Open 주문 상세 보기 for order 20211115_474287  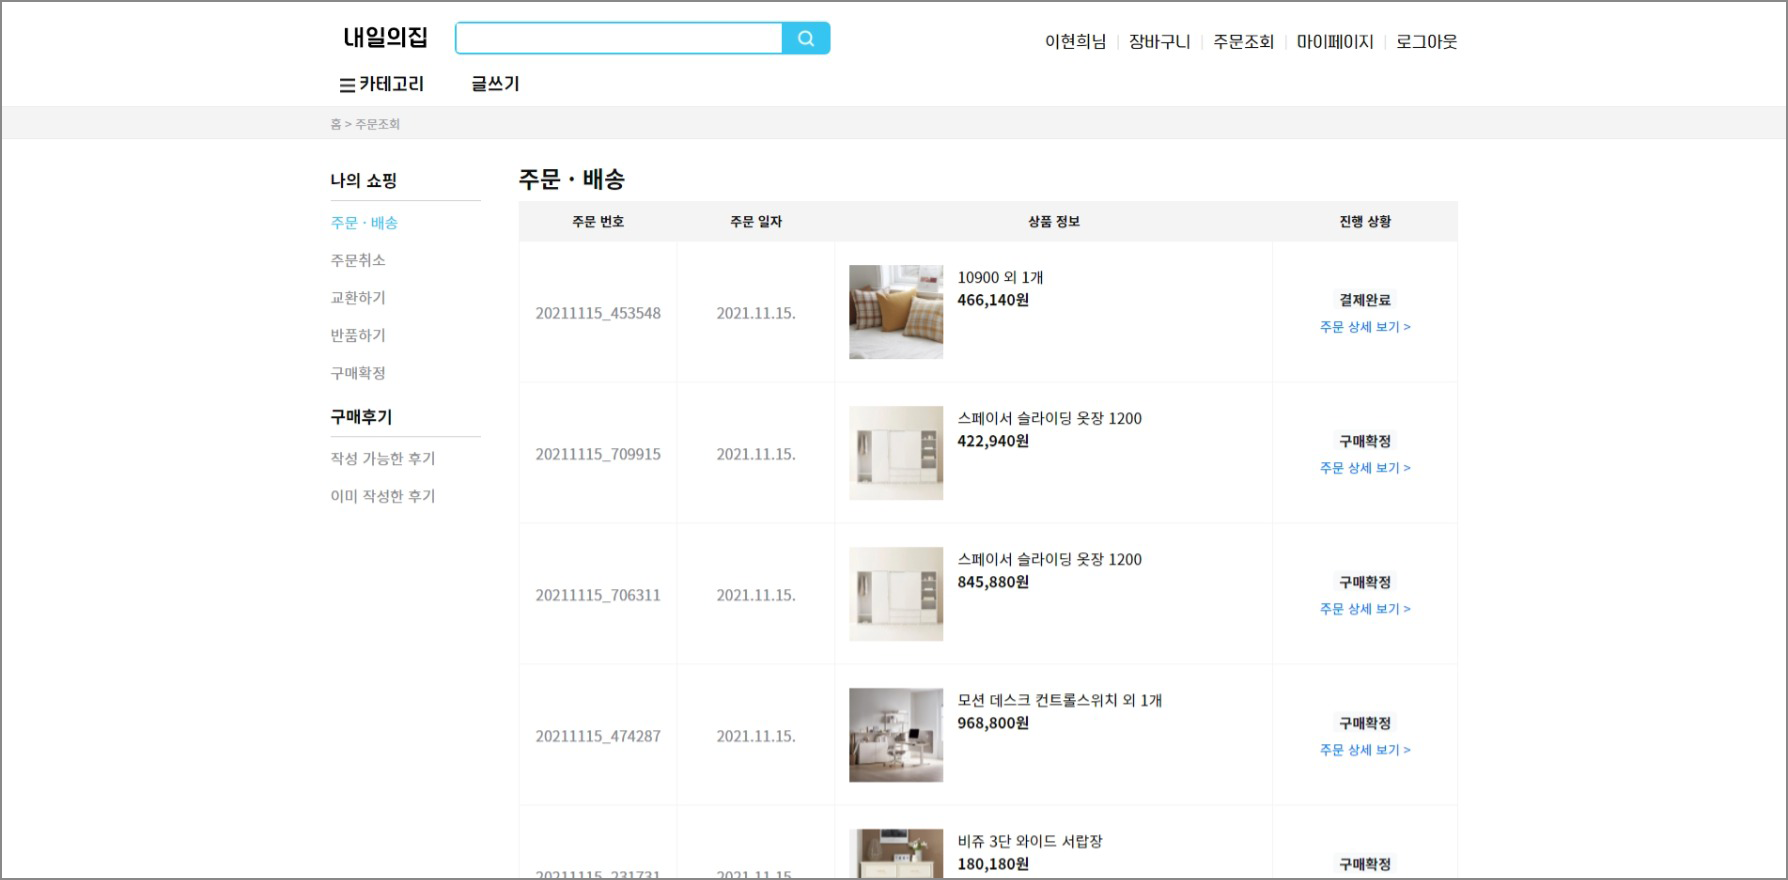pos(1365,750)
